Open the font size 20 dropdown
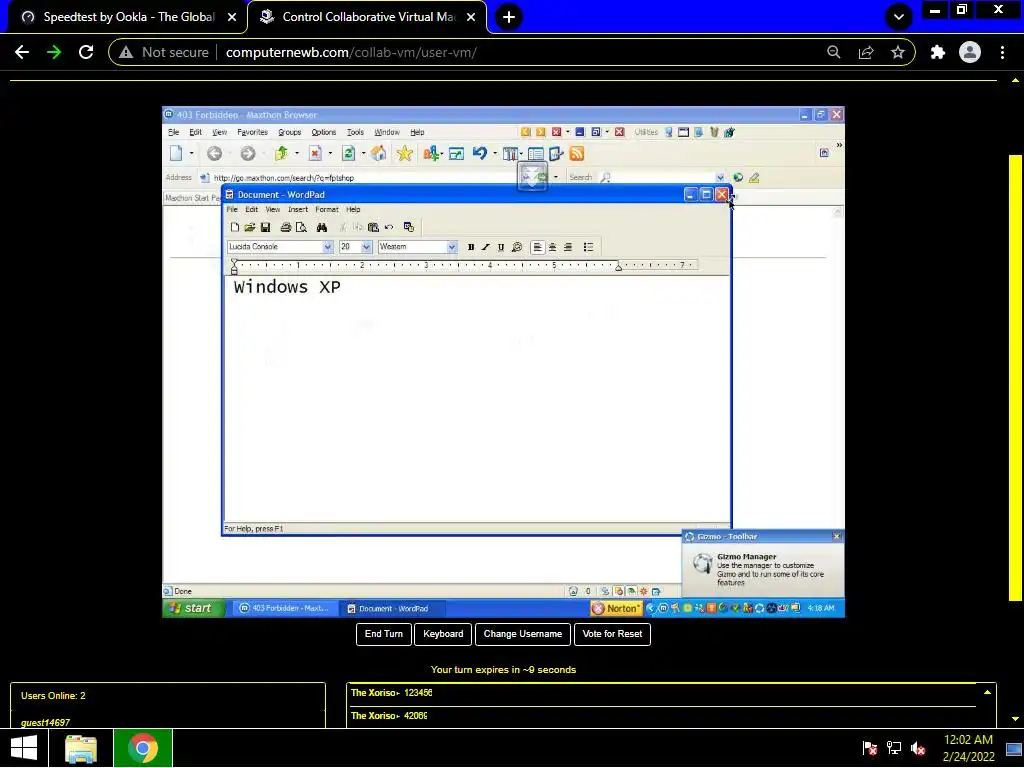The image size is (1024, 768). [366, 247]
